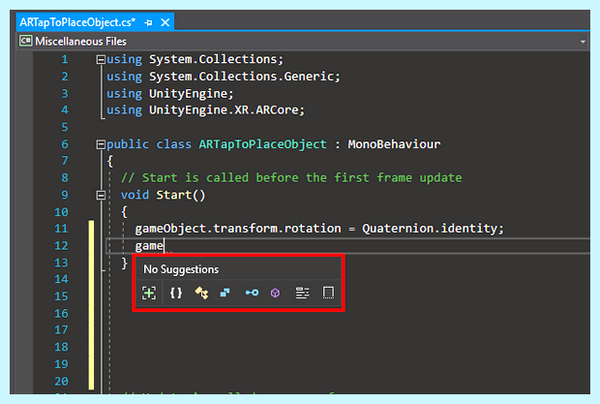Toggle the Classes filter icon in IntelliSense
This screenshot has height=404, width=600.
click(202, 293)
